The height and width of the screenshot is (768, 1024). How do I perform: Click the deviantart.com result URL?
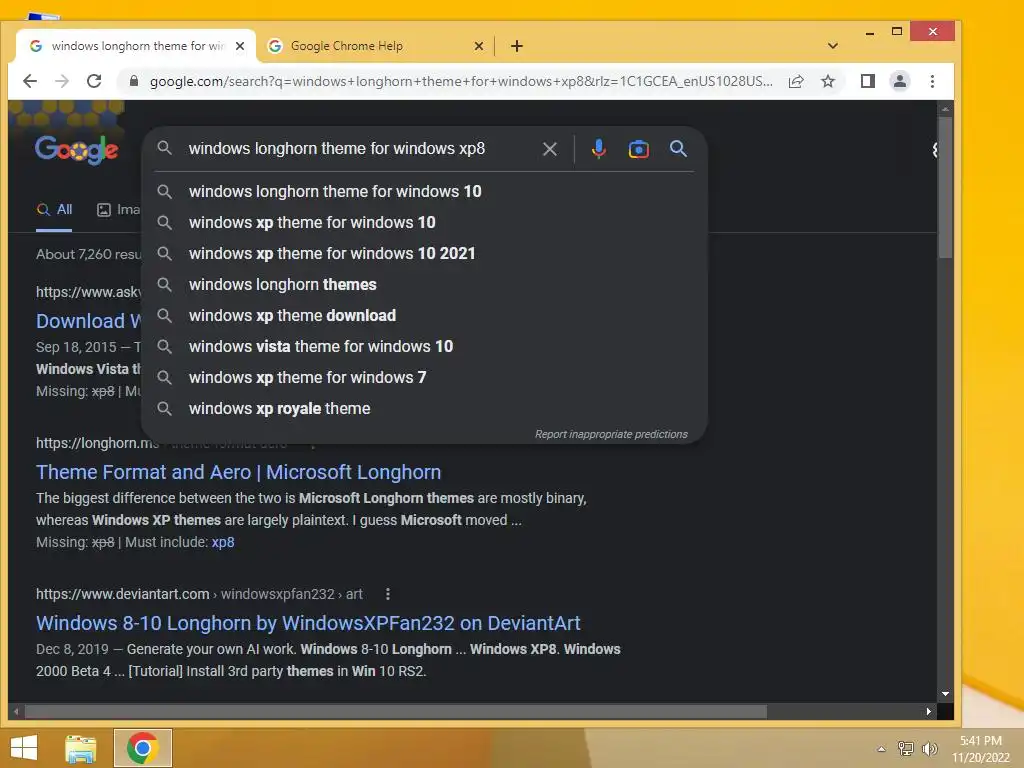coord(199,594)
